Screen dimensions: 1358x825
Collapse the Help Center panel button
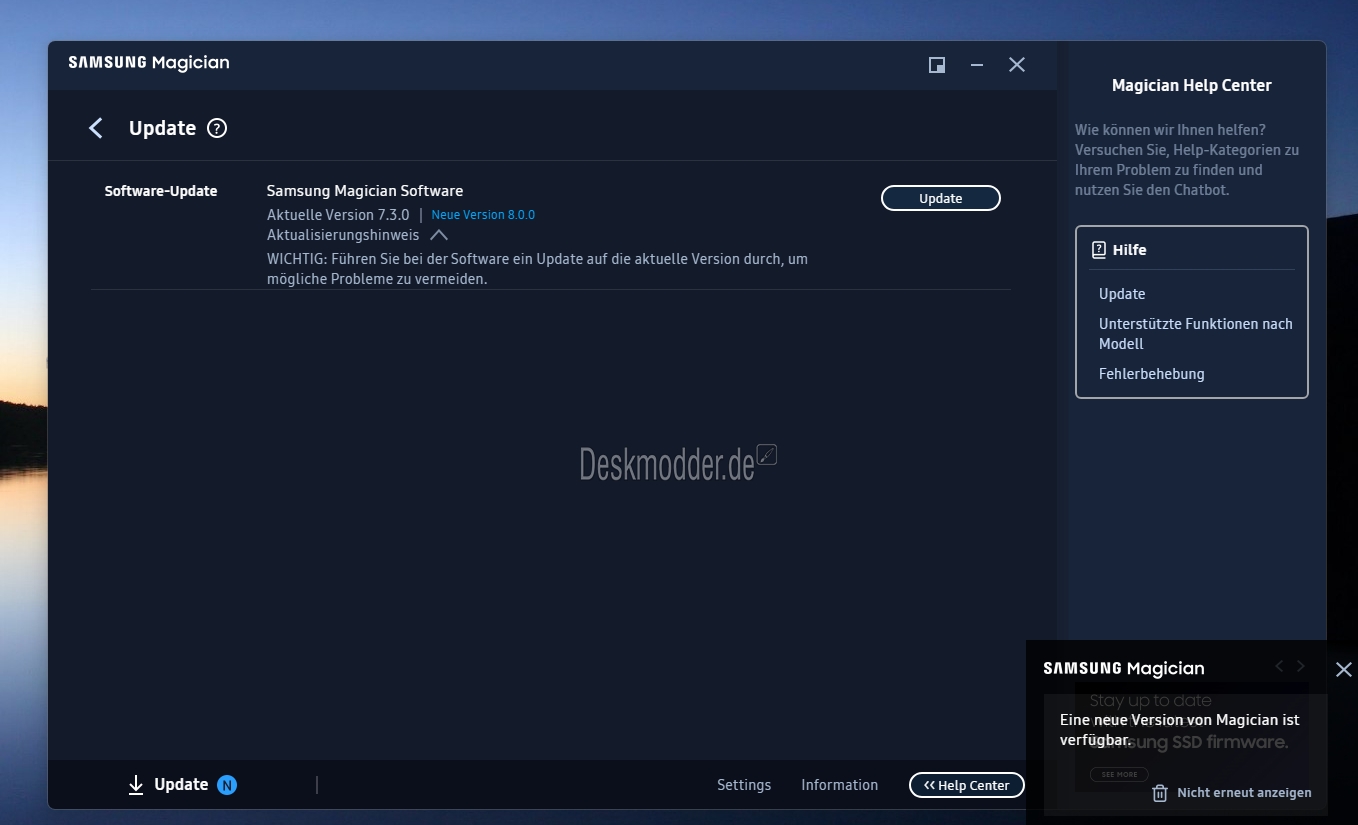[966, 785]
